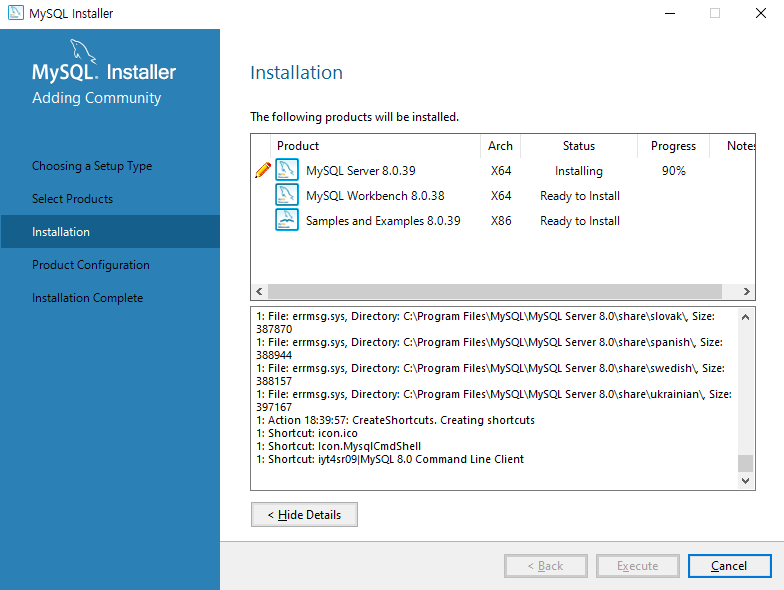Open the Product Configuration step
This screenshot has width=784, height=590.
(90, 265)
